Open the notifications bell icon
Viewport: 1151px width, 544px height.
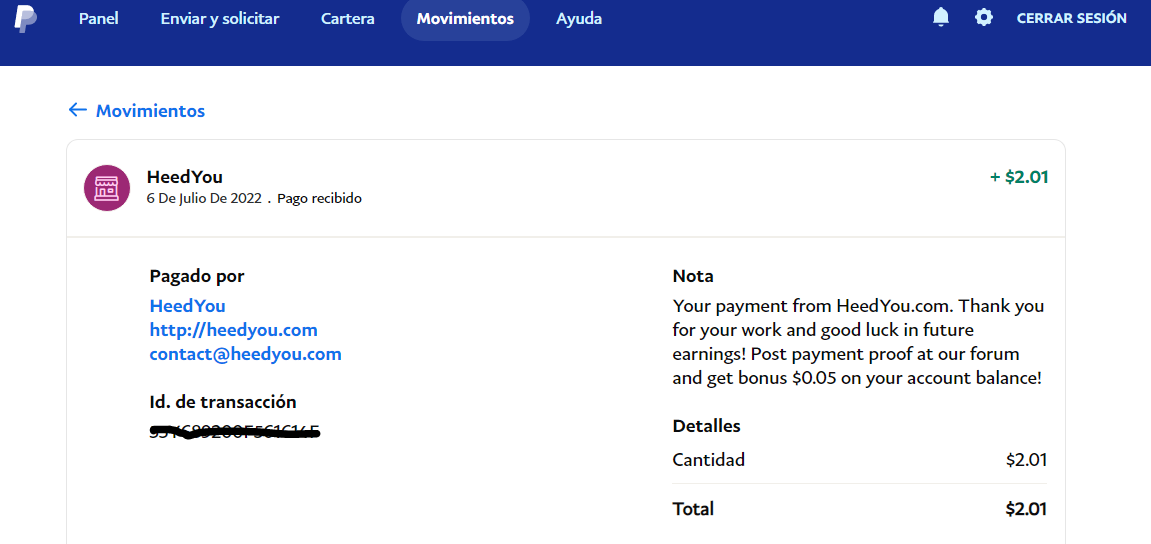940,18
